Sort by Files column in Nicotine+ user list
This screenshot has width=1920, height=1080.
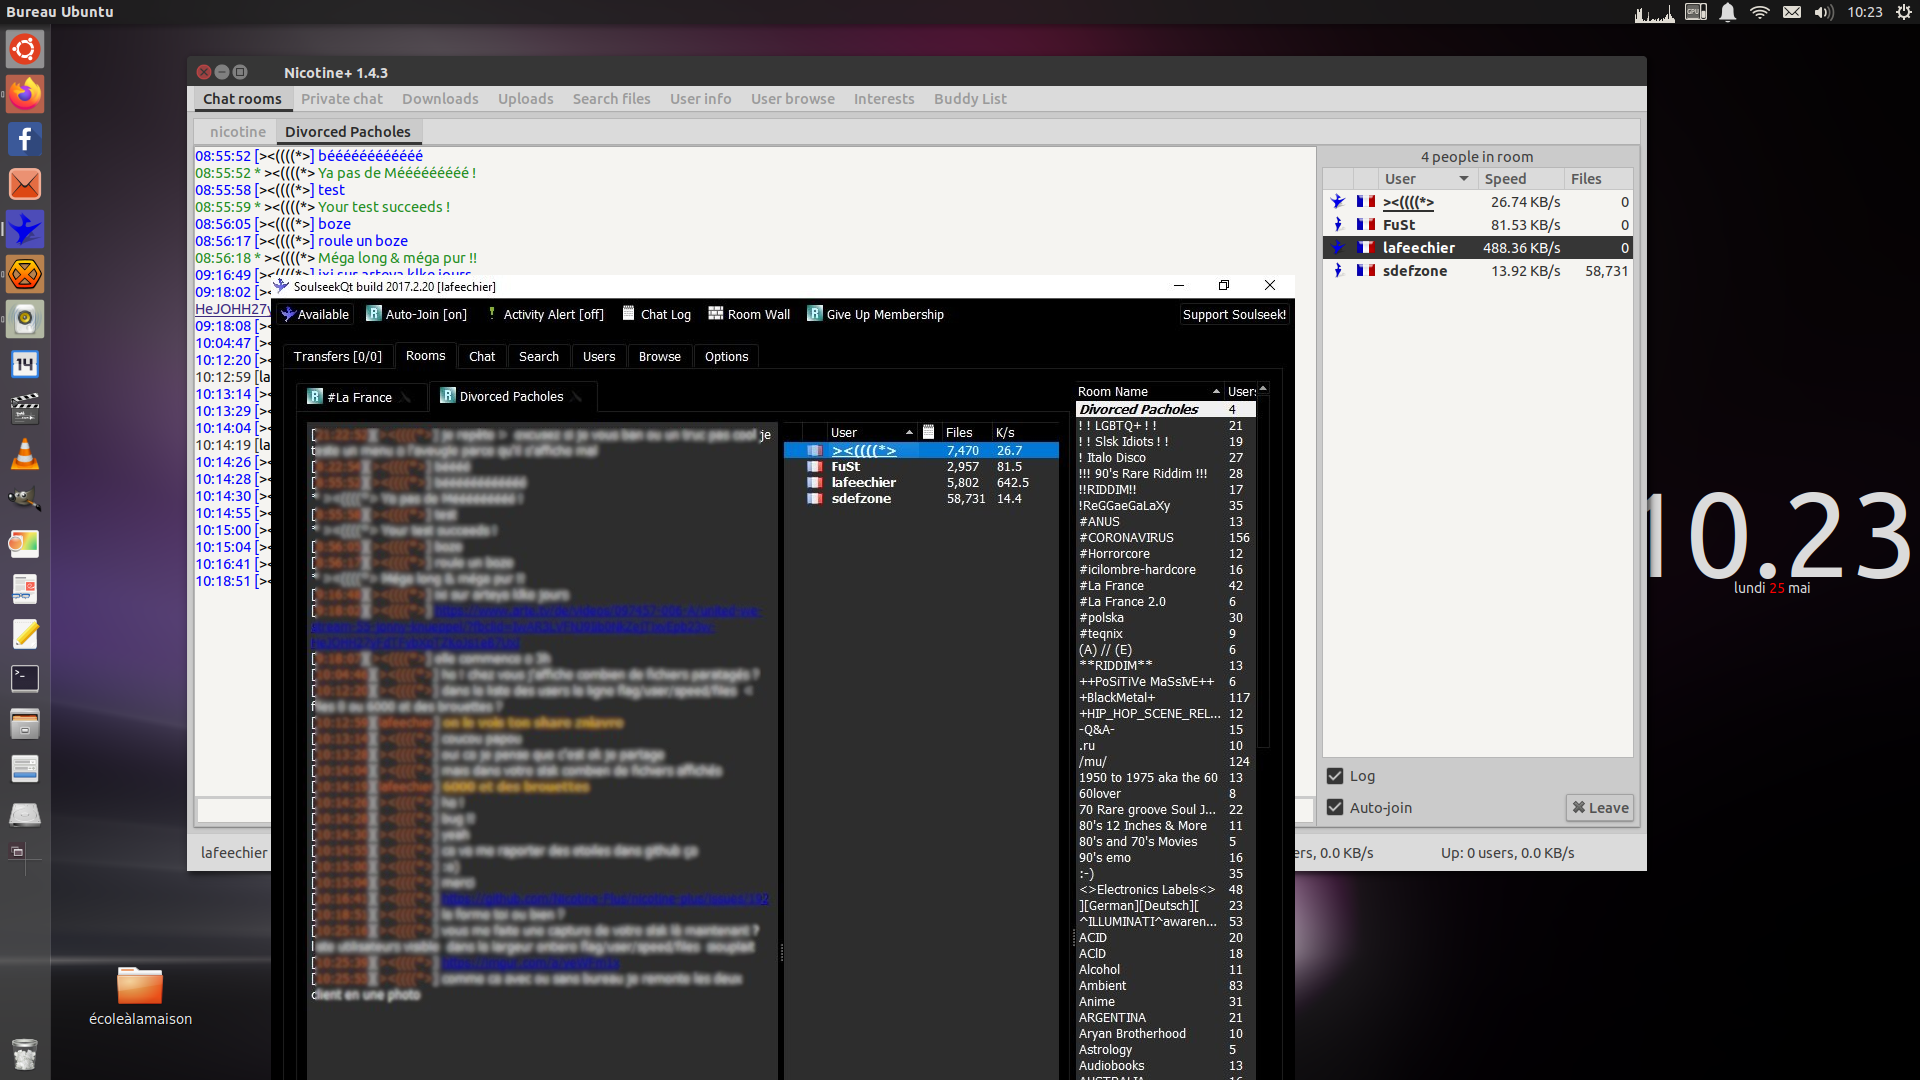click(1599, 179)
